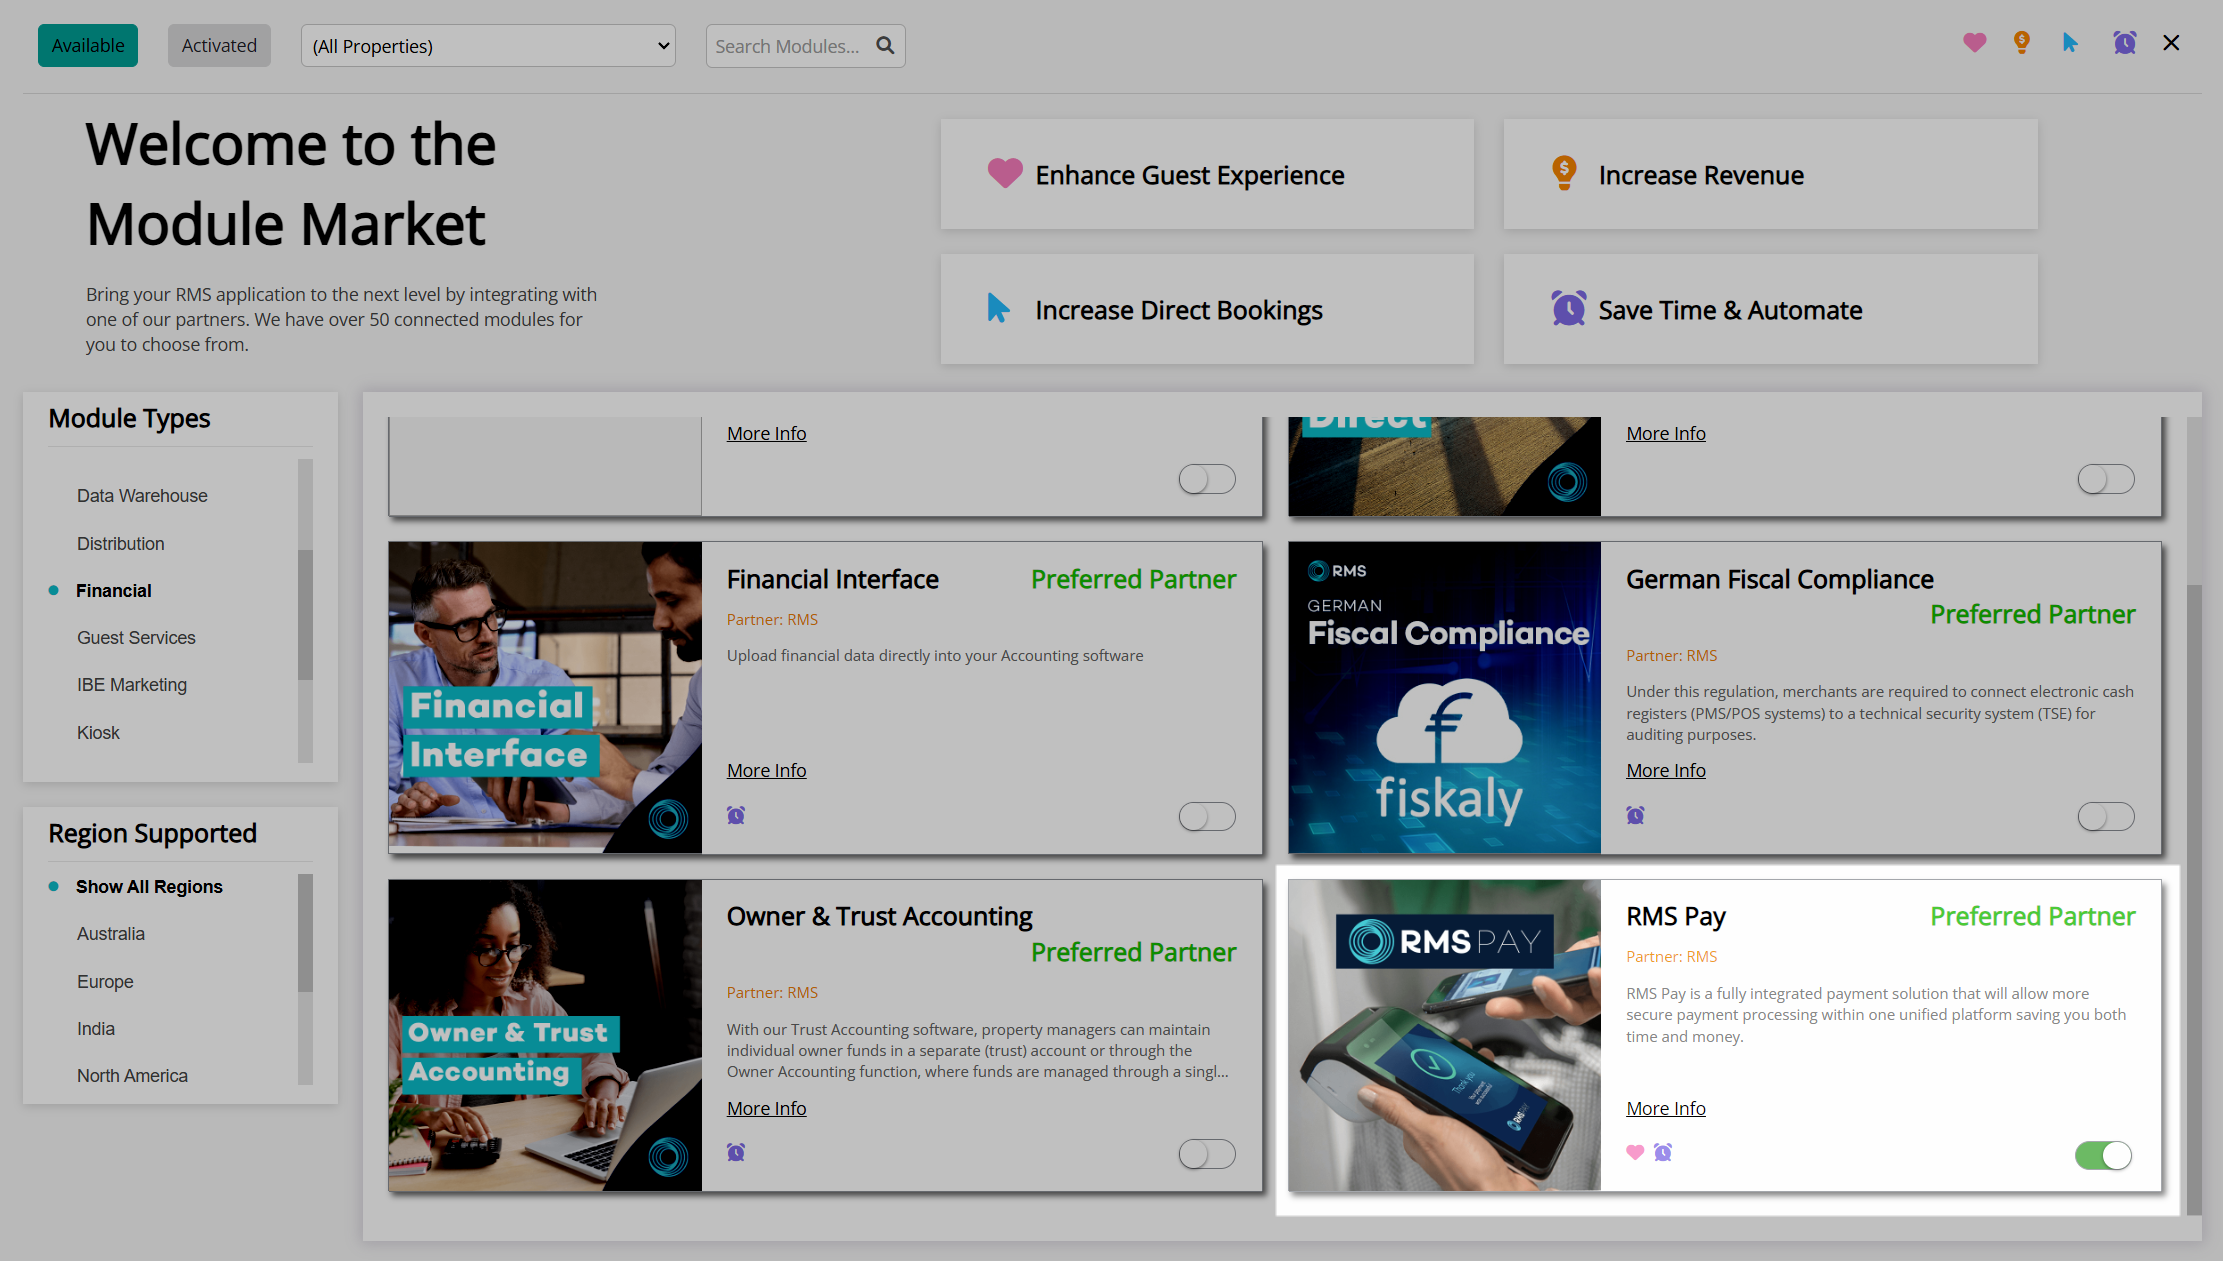The width and height of the screenshot is (2223, 1261).
Task: Disable the RMS Pay module toggle
Action: pos(2104,1155)
